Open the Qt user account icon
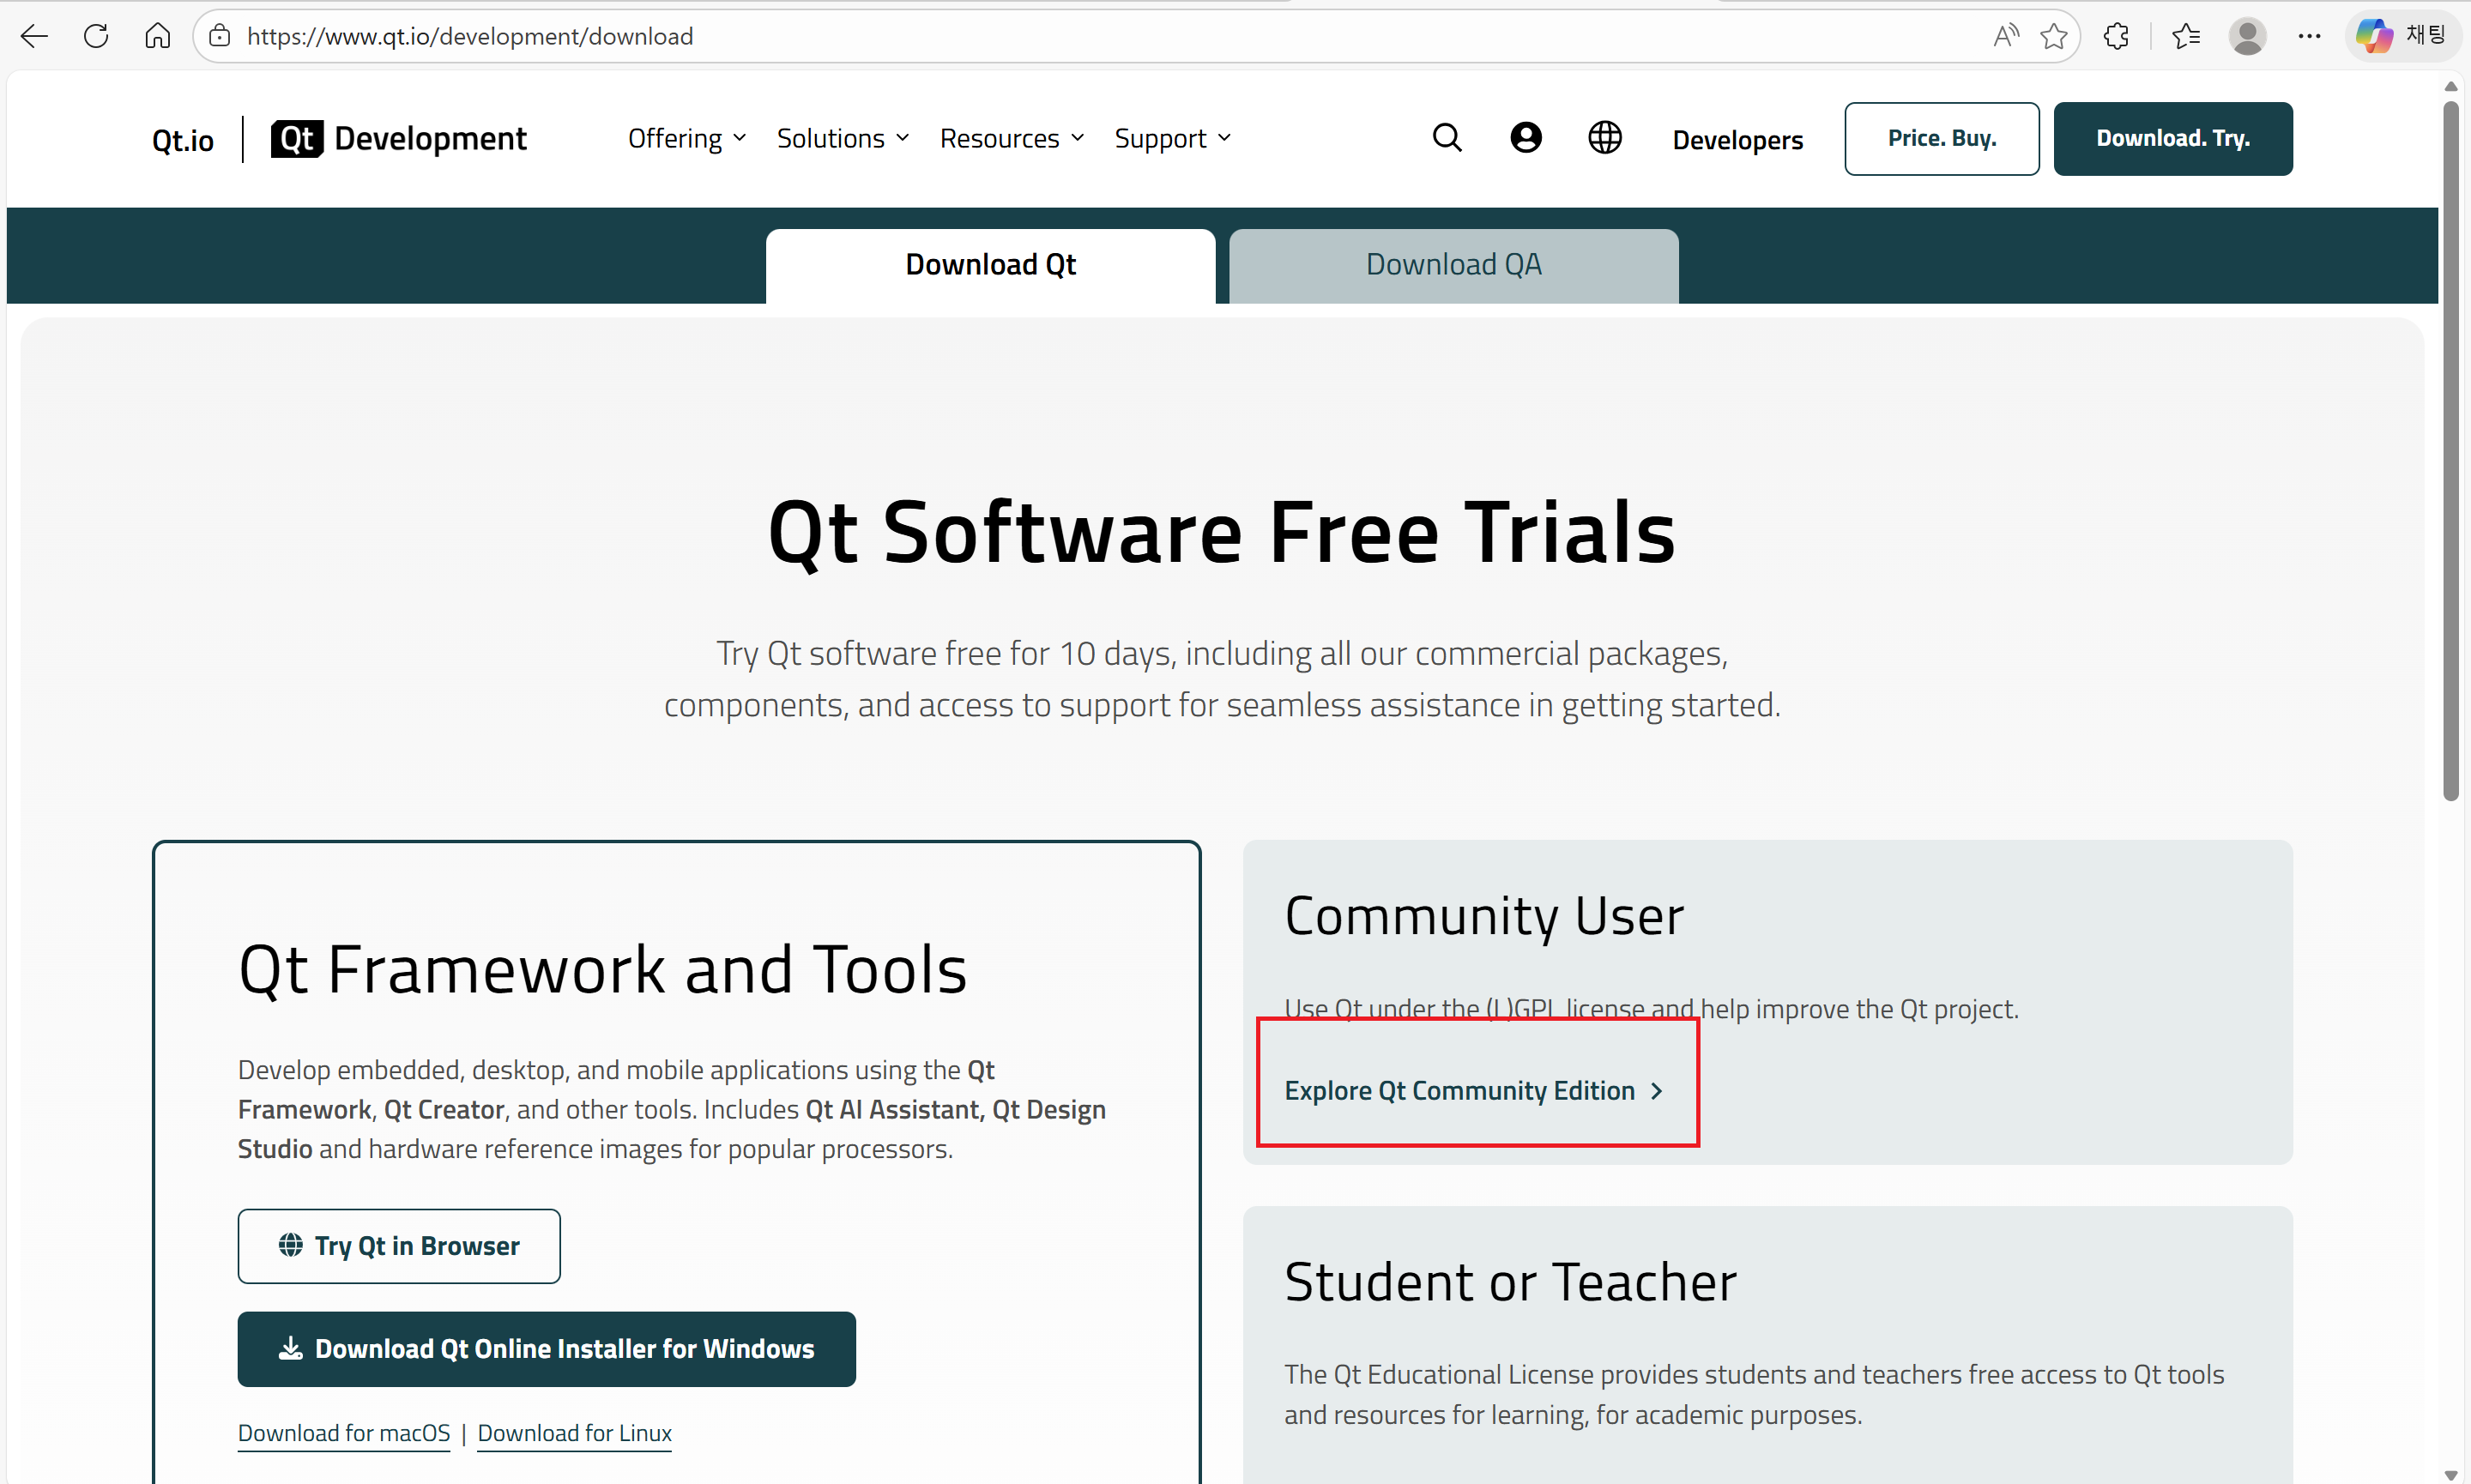This screenshot has height=1484, width=2471. [x=1525, y=138]
